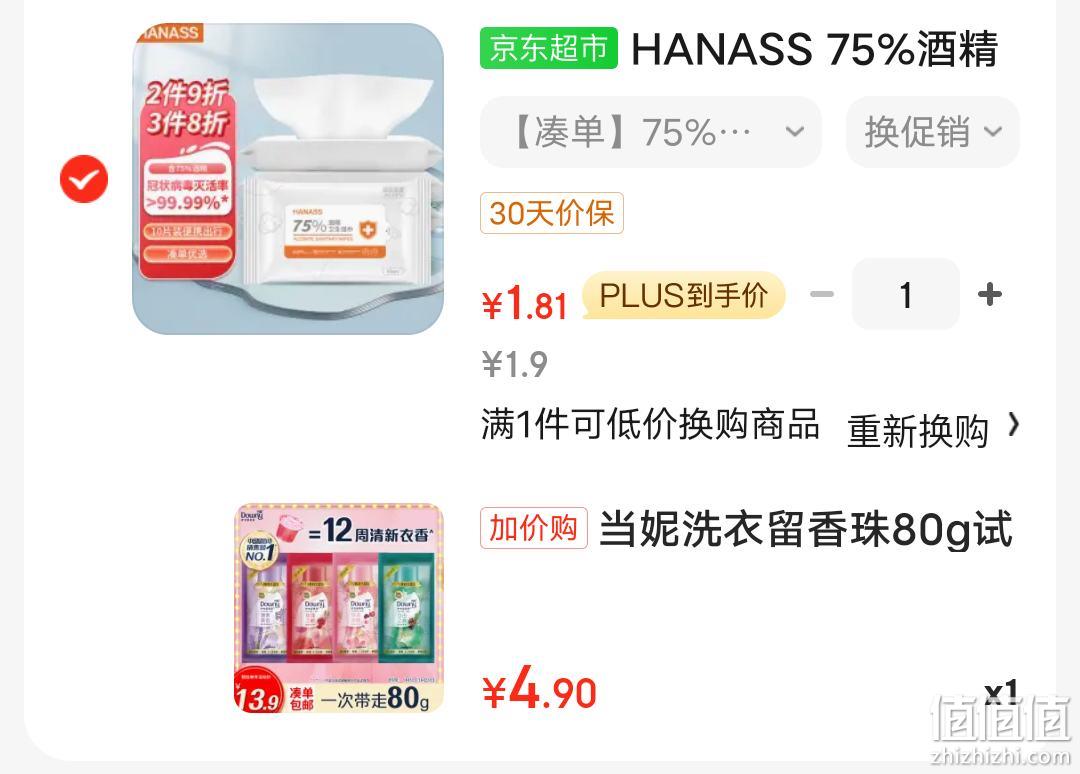Viewport: 1080px width, 774px height.
Task: Tap the 加价购 tag
Action: pos(534,528)
